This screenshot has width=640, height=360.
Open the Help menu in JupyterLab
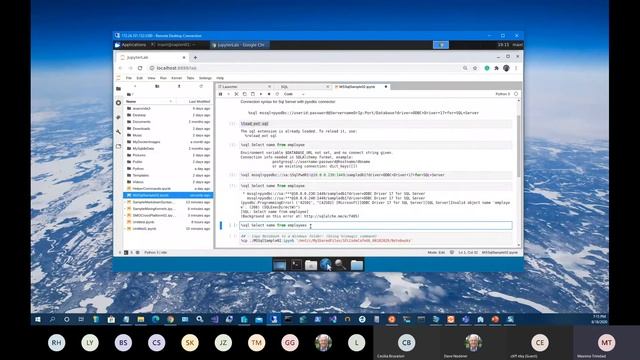(x=220, y=78)
